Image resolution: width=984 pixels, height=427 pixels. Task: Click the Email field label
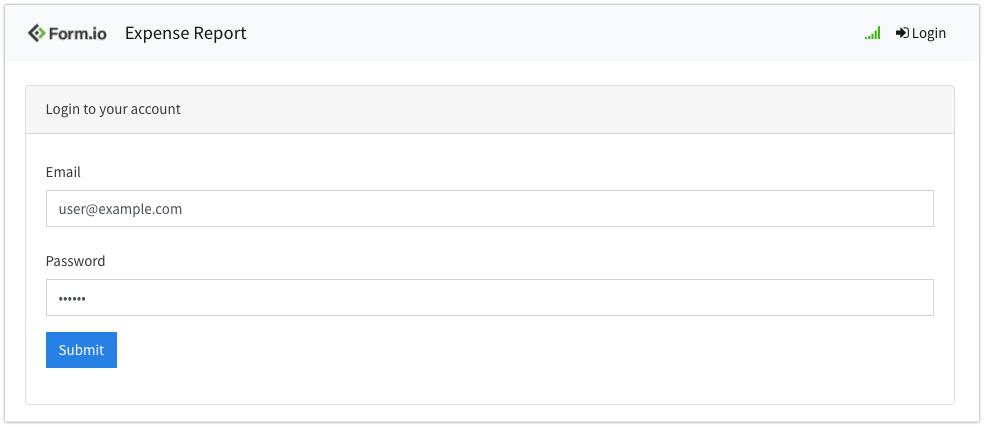tap(63, 172)
